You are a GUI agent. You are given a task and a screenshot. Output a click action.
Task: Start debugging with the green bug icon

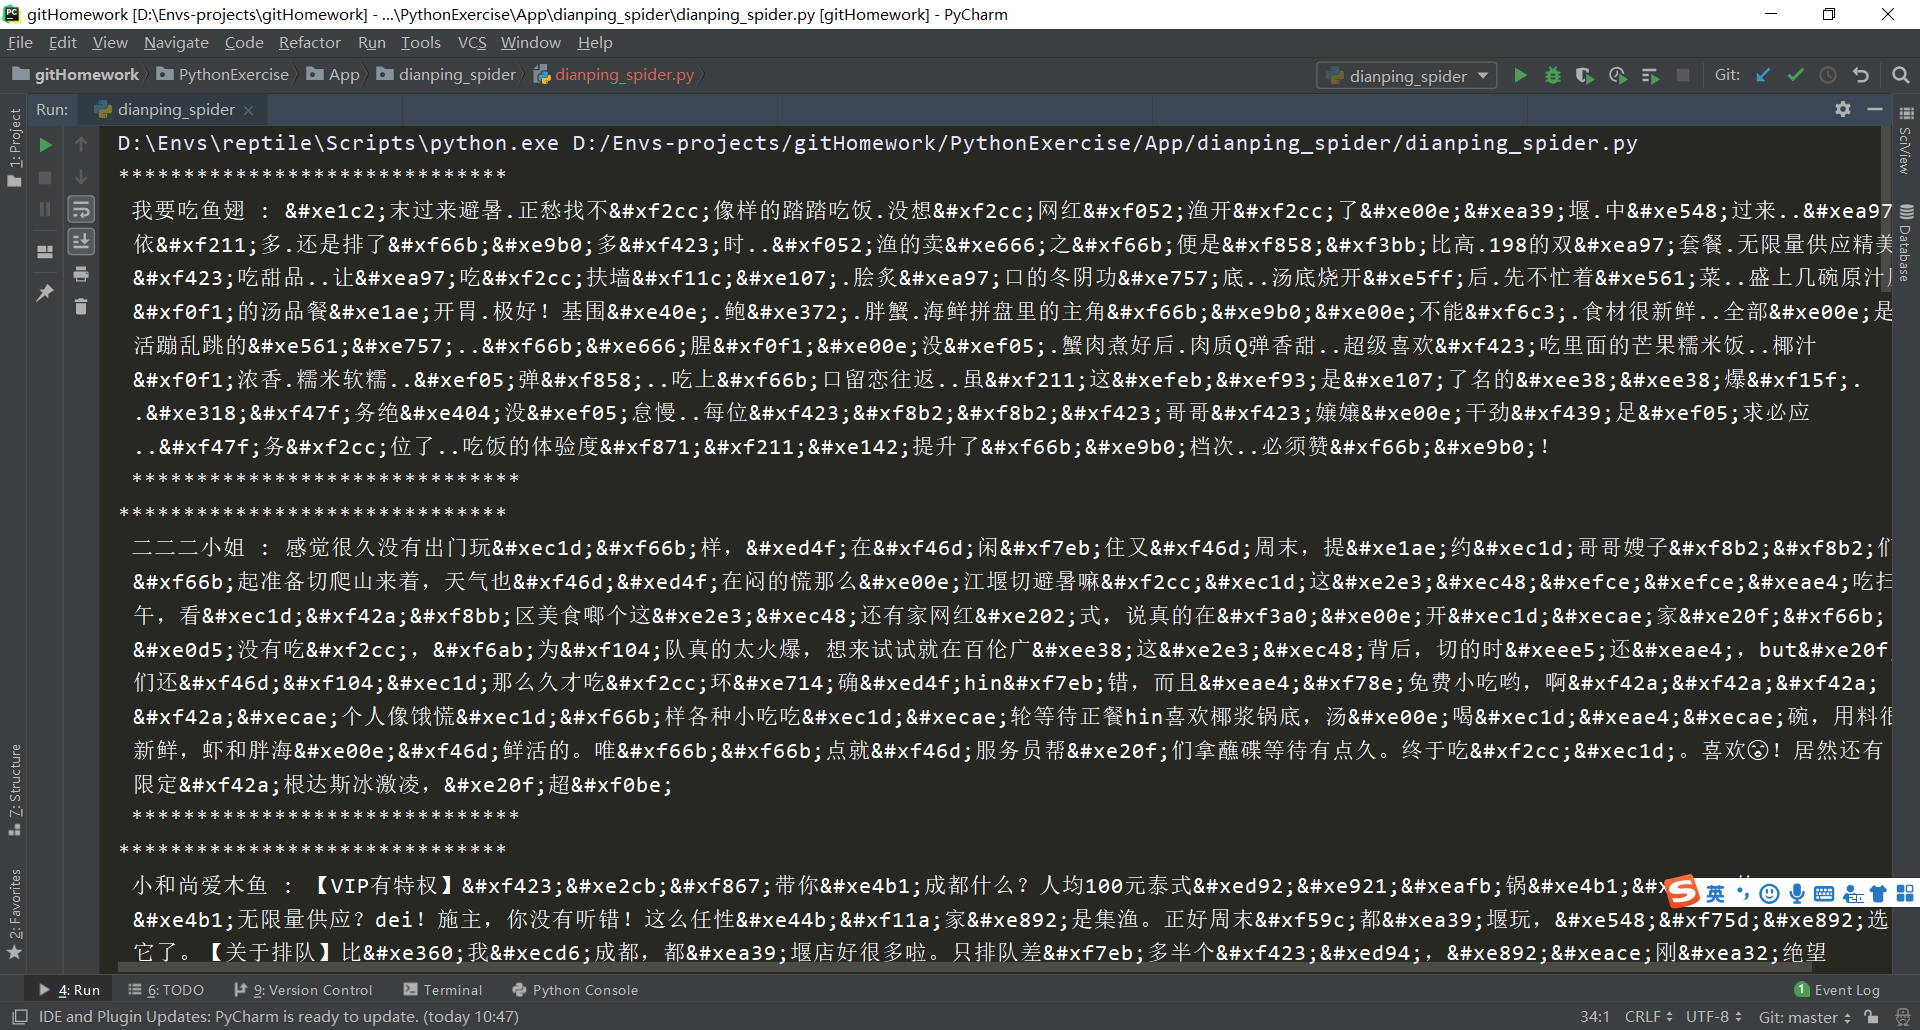[x=1553, y=75]
